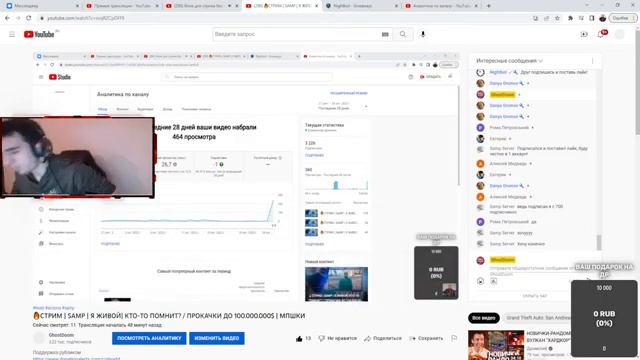This screenshot has width=640, height=360.
Task: Go back with the browser back arrow
Action: click(7, 18)
